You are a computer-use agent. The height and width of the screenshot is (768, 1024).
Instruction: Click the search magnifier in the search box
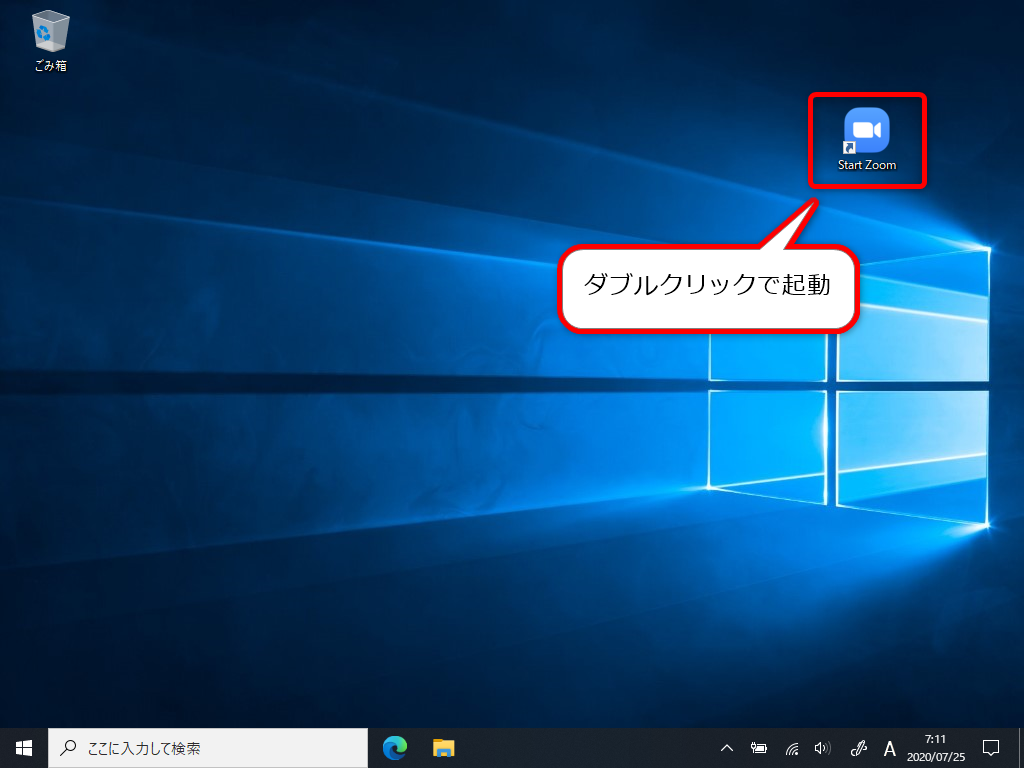pyautogui.click(x=68, y=747)
